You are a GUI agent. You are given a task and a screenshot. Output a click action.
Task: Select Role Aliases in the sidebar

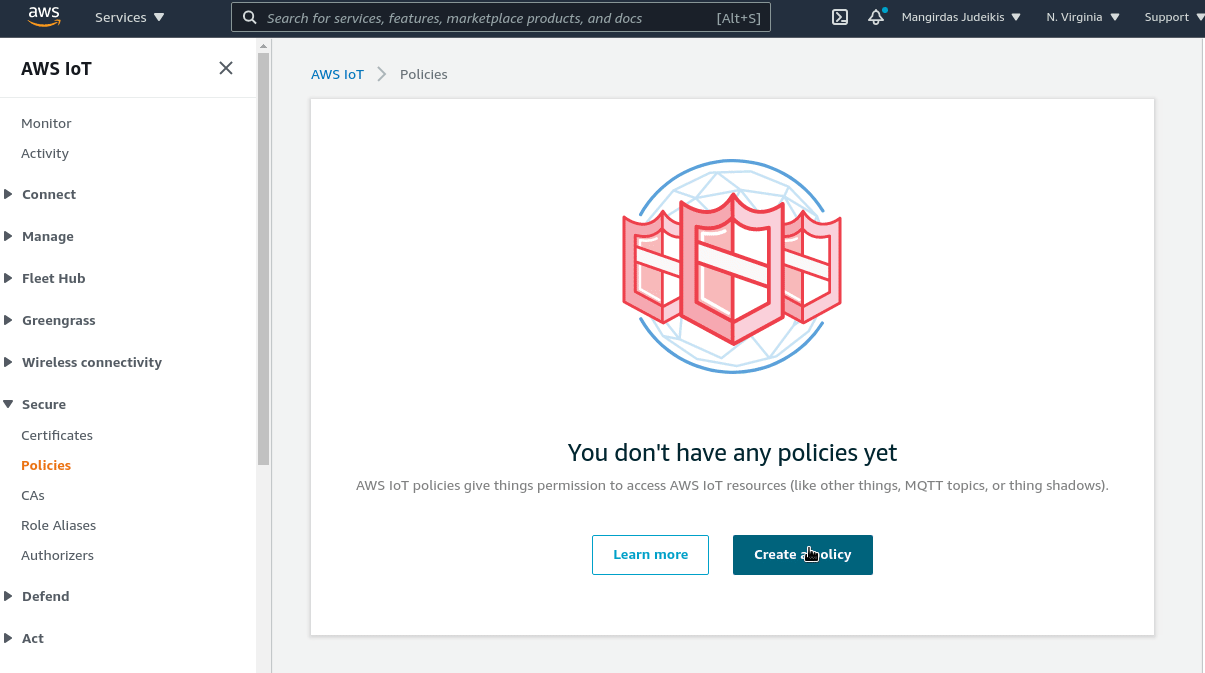coord(59,525)
